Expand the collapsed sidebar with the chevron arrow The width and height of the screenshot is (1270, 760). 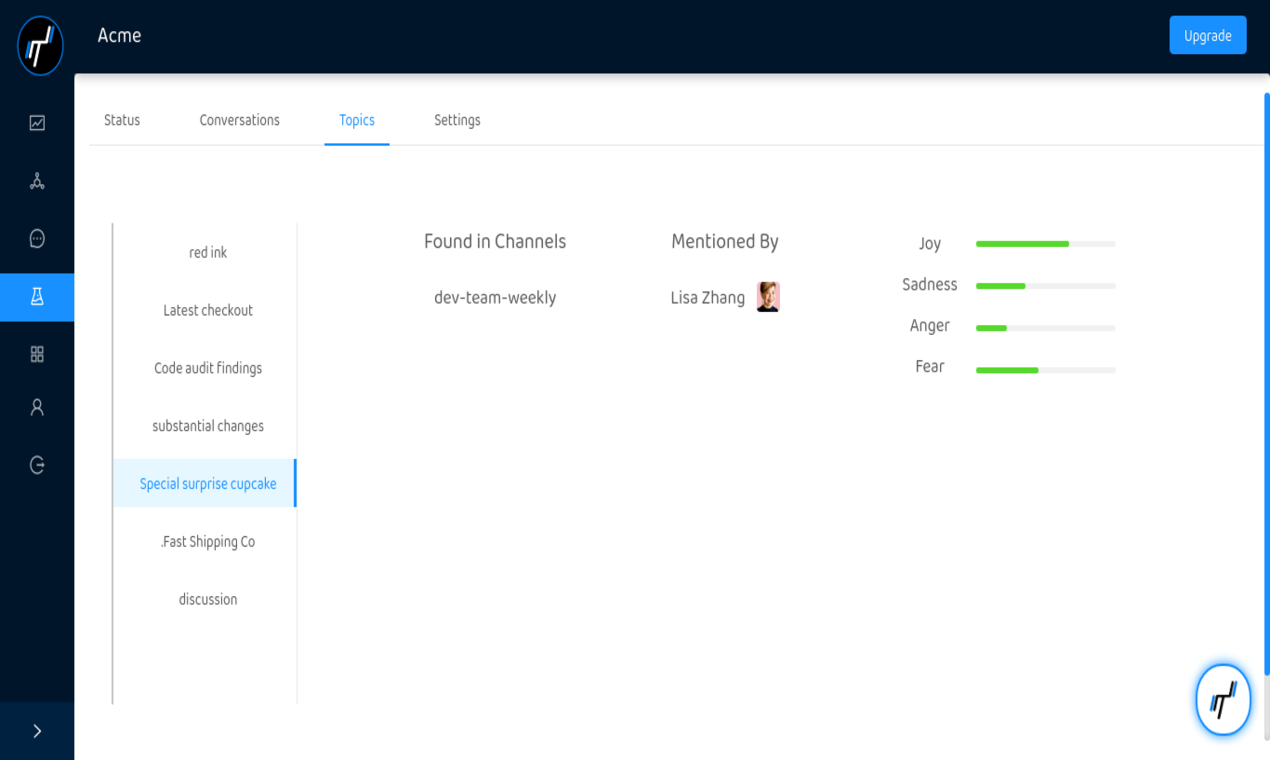click(x=37, y=731)
